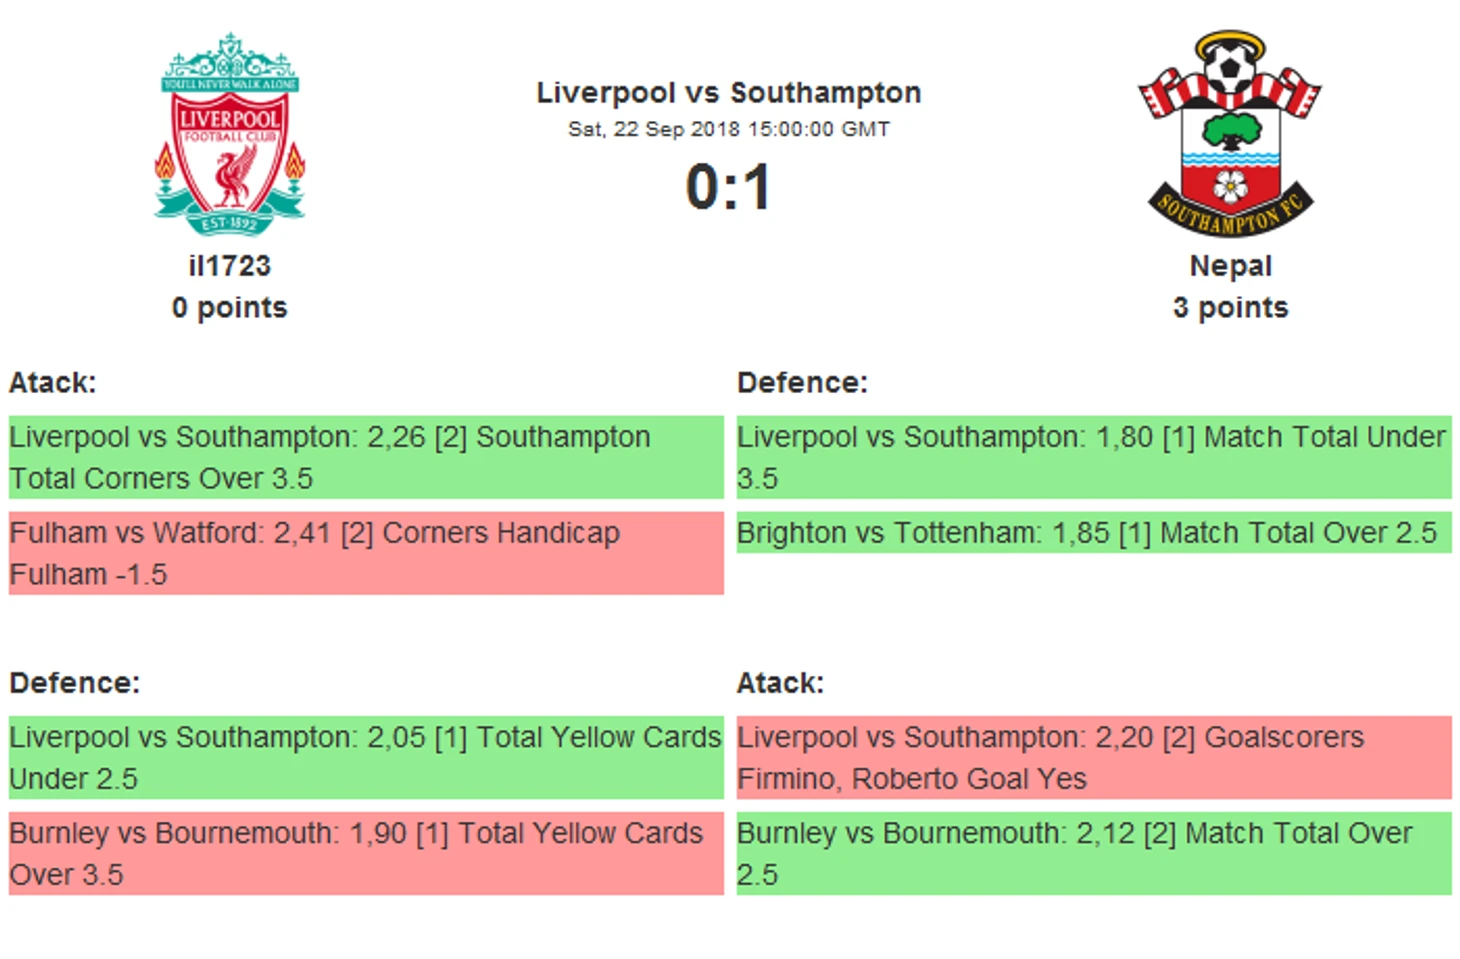Viewport: 1460px width, 959px height.
Task: Click the right team's Defence heading
Action: pyautogui.click(x=802, y=382)
